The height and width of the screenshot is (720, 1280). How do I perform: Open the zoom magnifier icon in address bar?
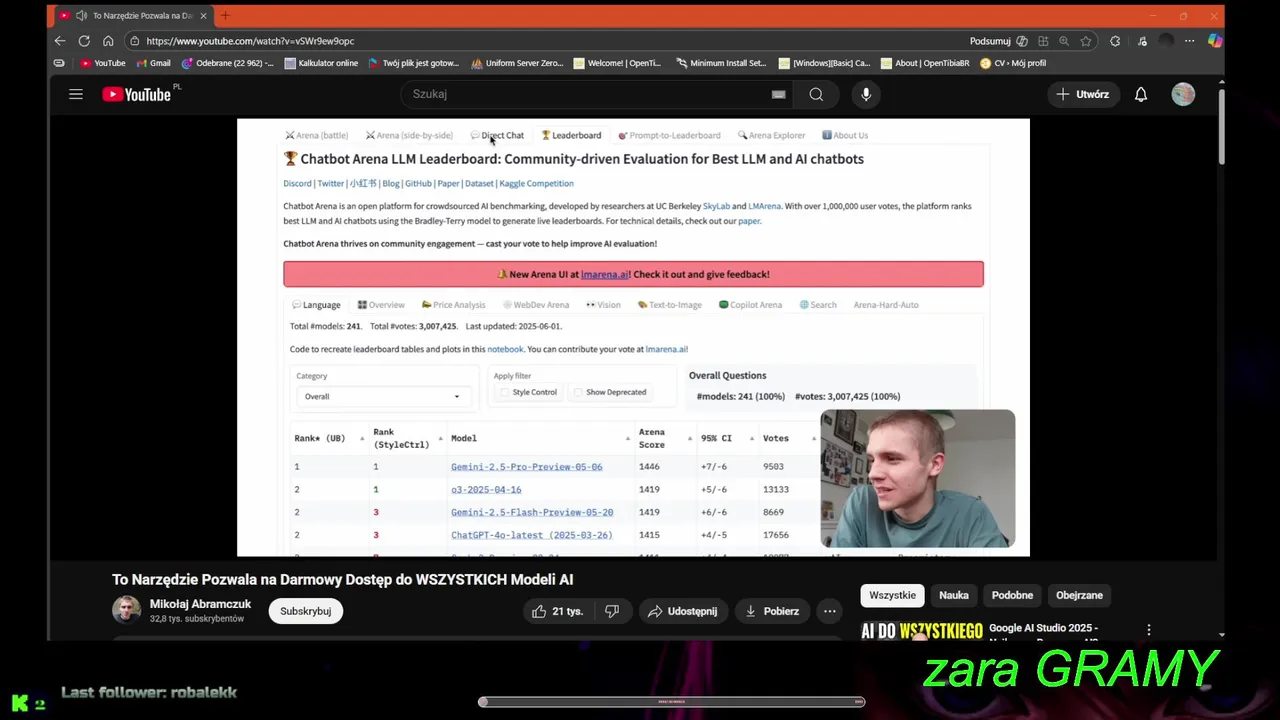[x=1064, y=41]
